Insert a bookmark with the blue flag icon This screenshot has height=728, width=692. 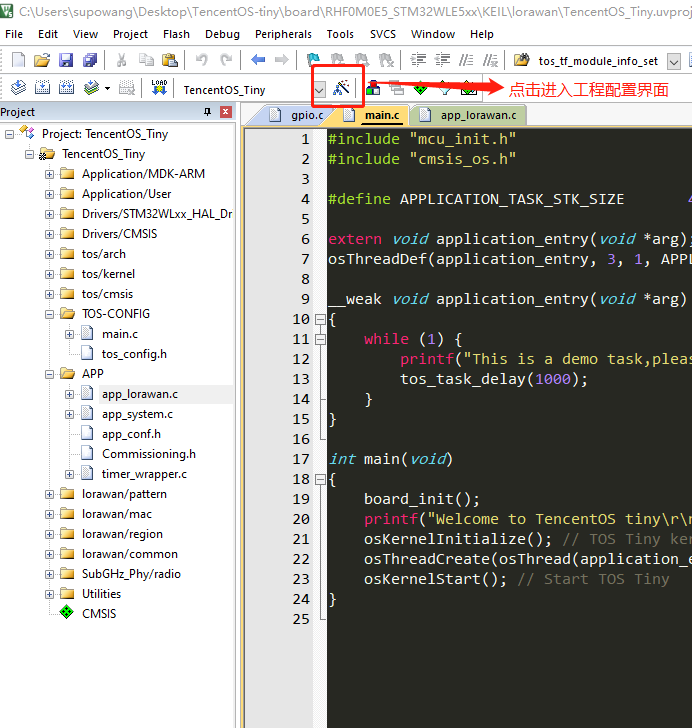313,60
